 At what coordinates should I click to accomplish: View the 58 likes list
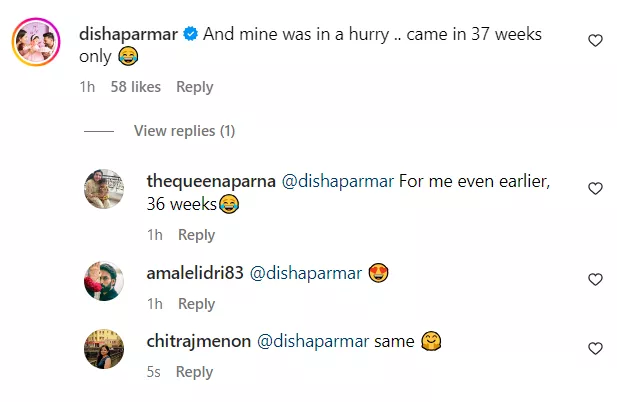point(135,87)
